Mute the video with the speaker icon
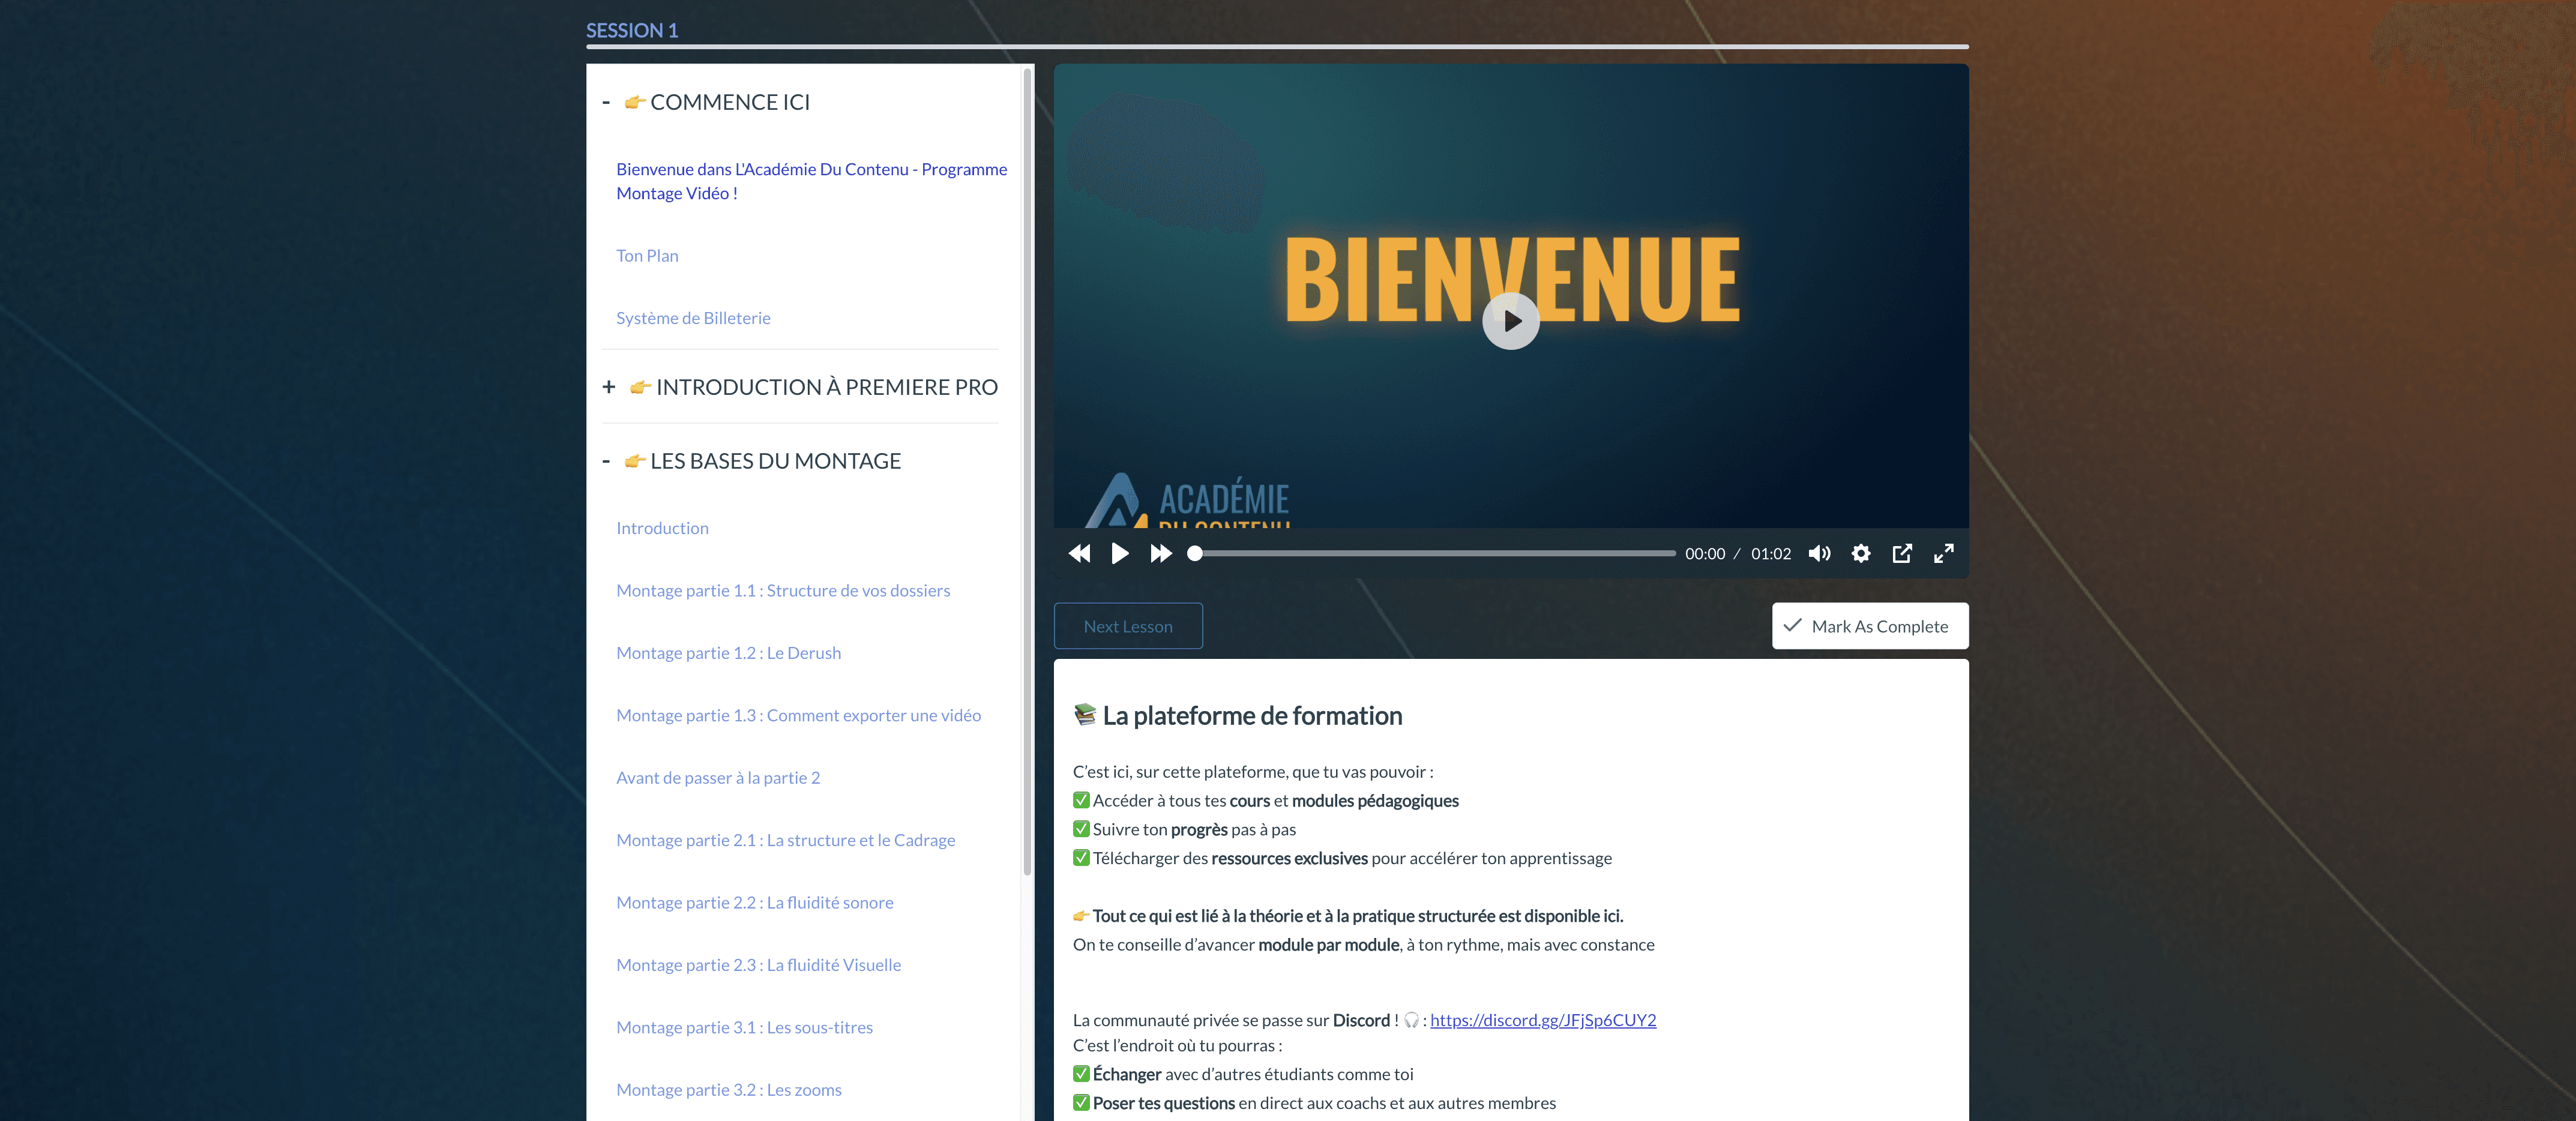This screenshot has height=1121, width=2576. (x=1819, y=553)
